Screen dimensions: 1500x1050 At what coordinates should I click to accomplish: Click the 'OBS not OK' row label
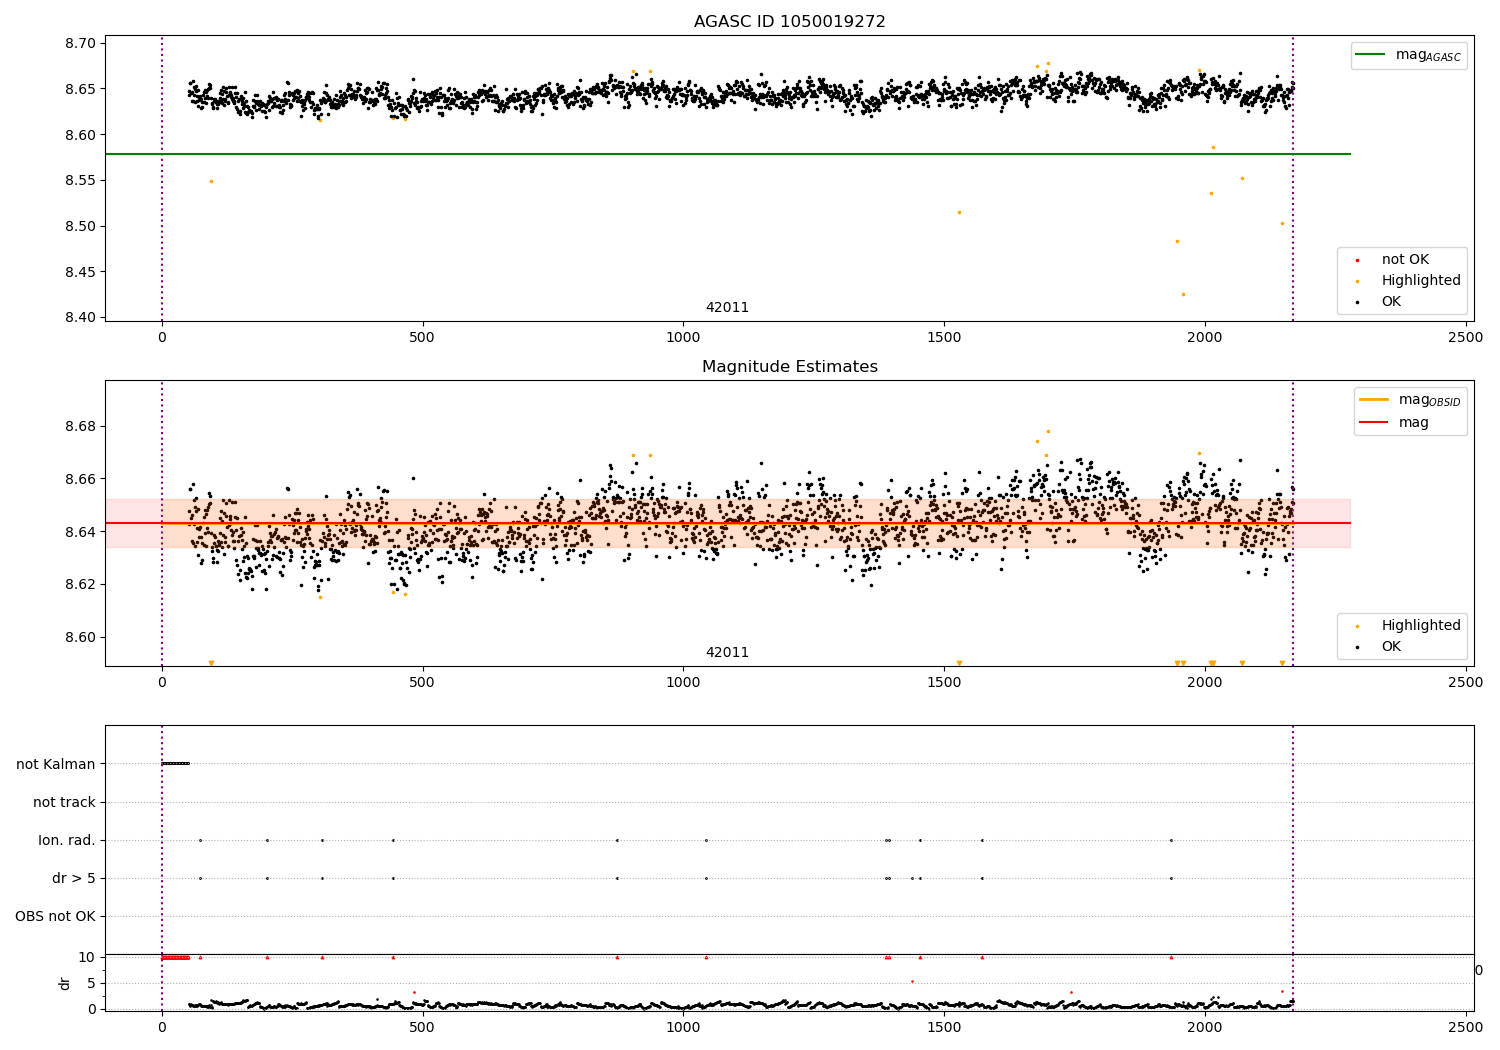point(55,916)
